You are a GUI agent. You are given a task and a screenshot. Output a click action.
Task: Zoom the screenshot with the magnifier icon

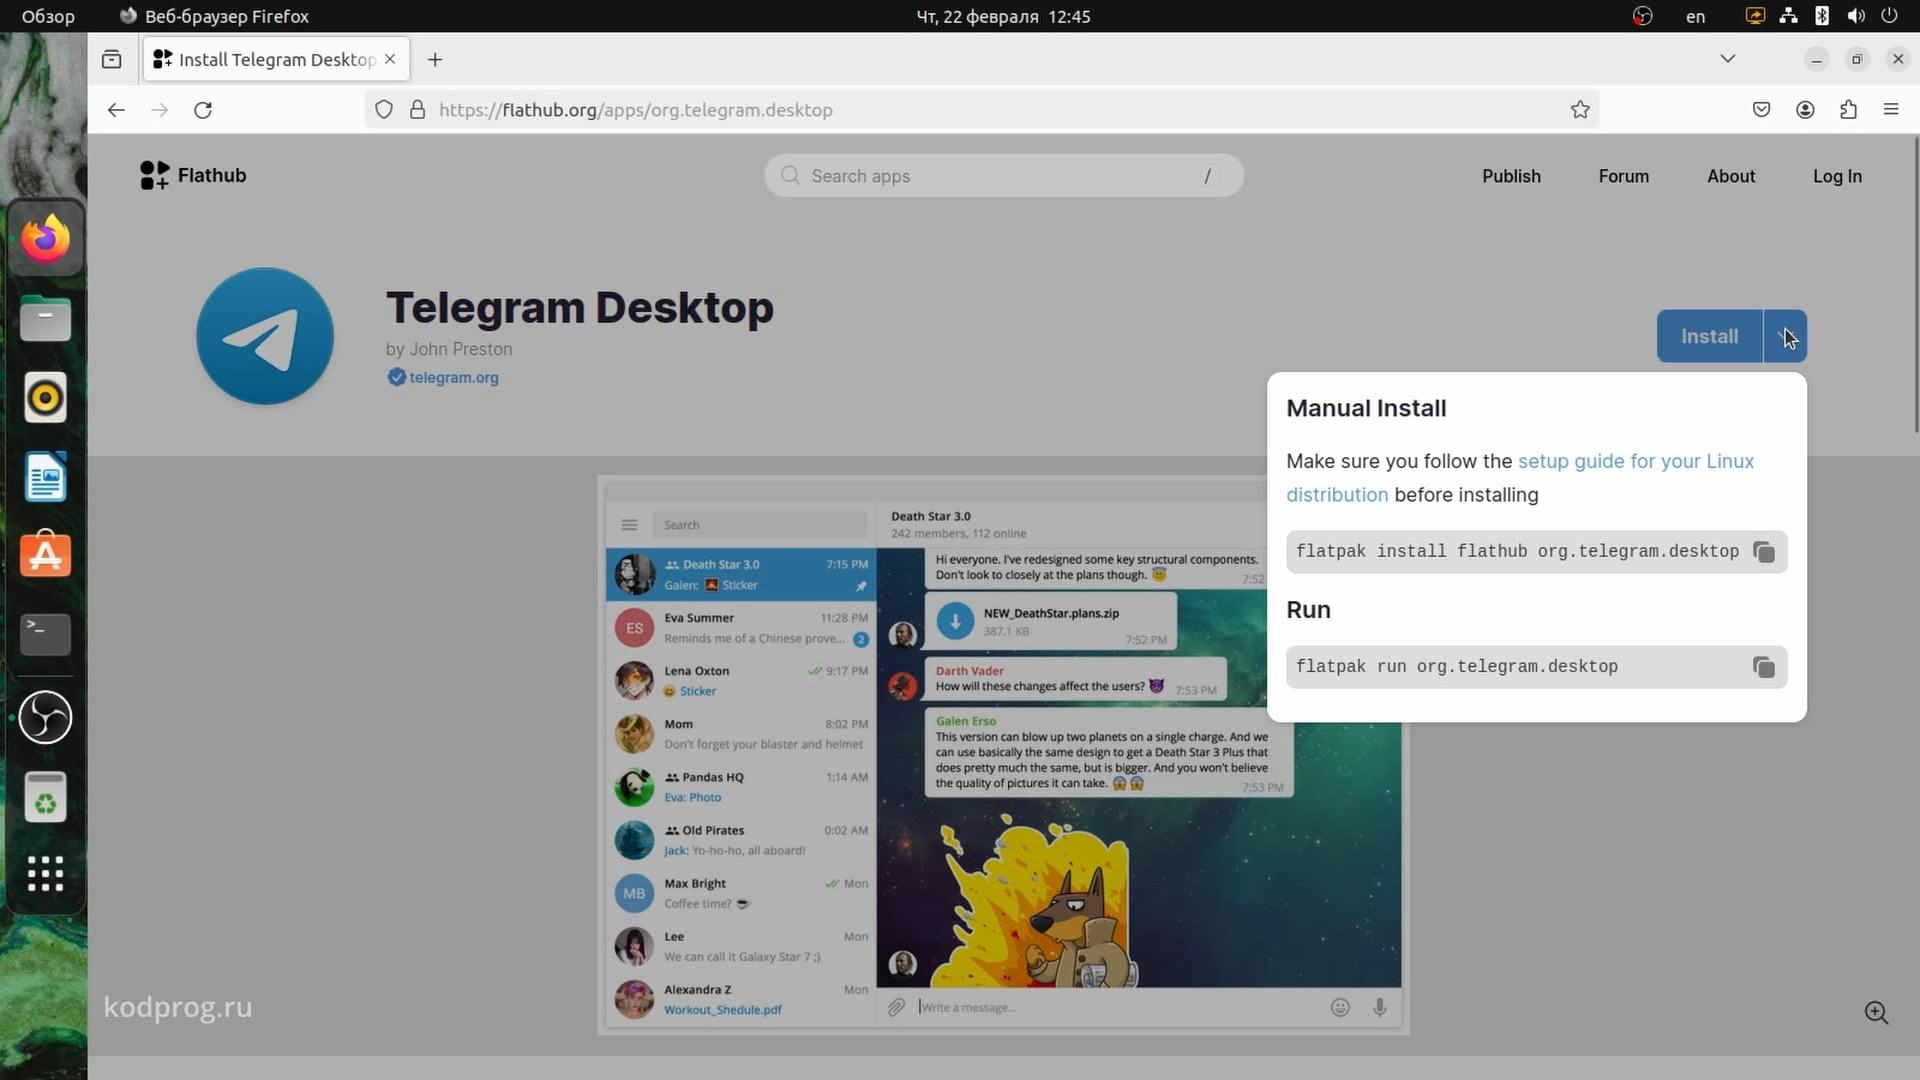click(x=1876, y=1012)
